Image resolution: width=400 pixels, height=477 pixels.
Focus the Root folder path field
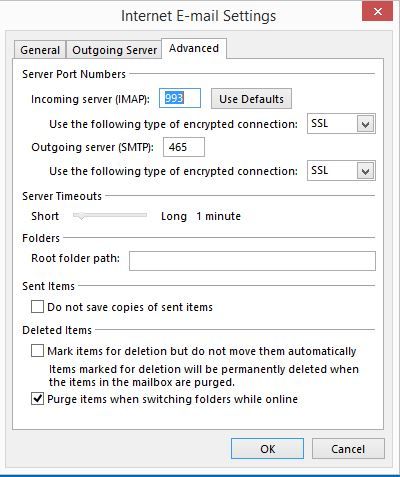tap(252, 261)
